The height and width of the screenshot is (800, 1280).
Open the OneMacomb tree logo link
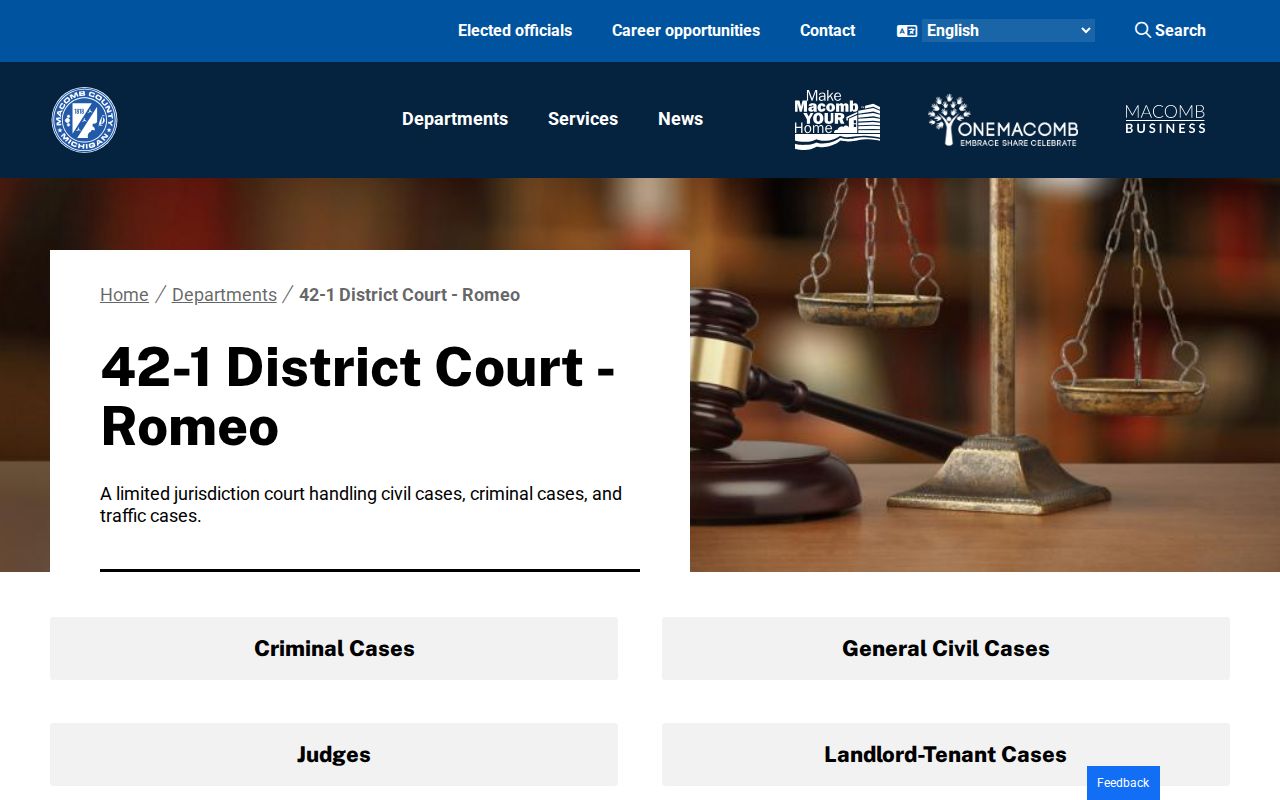(x=1003, y=120)
